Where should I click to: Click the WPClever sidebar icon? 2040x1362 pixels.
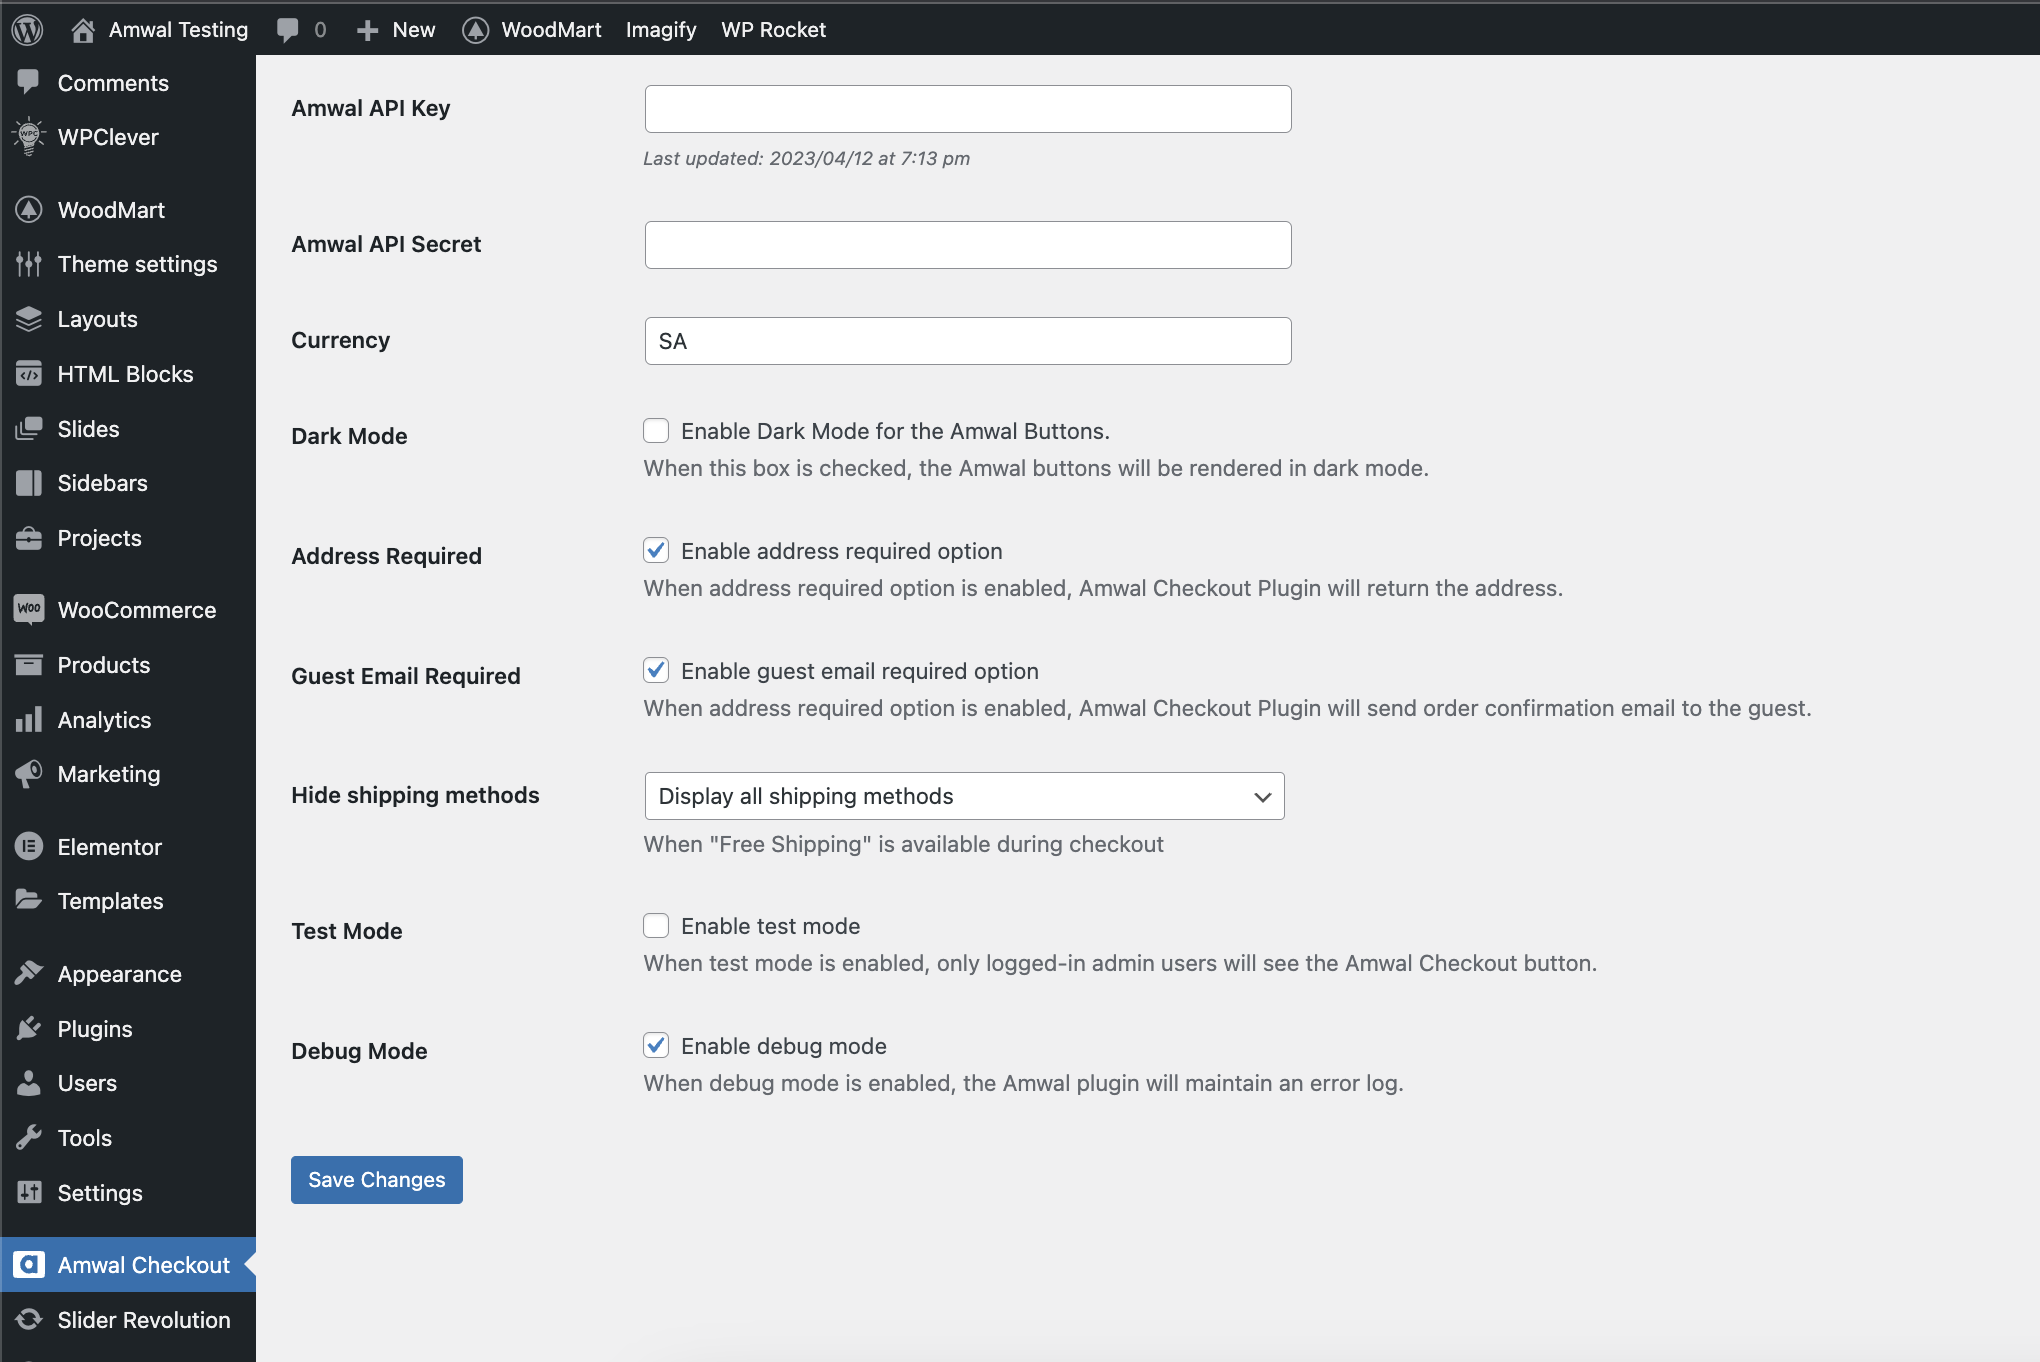[x=29, y=137]
